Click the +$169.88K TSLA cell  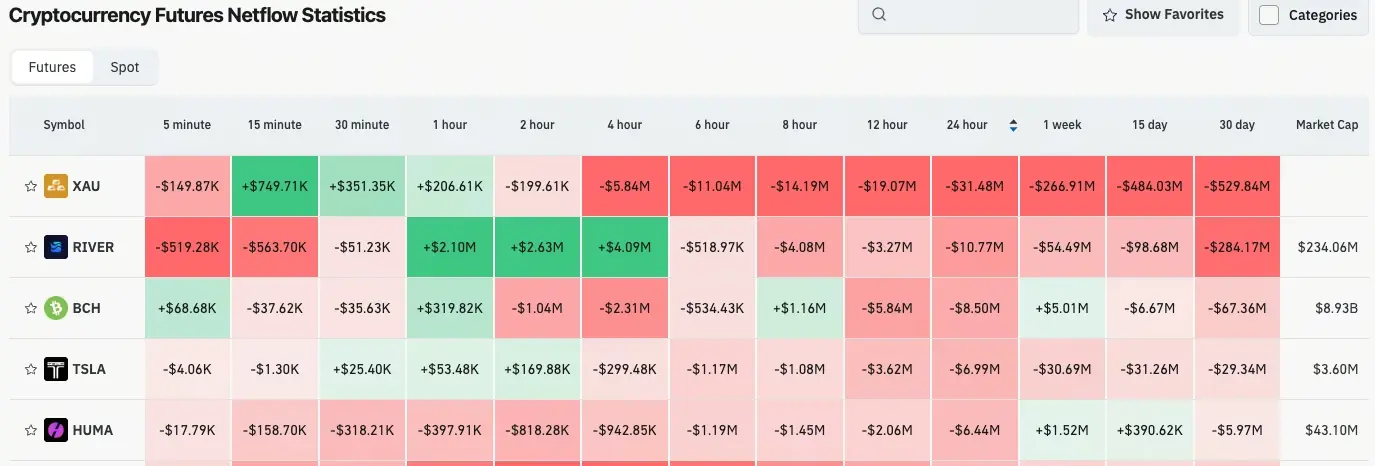point(537,369)
